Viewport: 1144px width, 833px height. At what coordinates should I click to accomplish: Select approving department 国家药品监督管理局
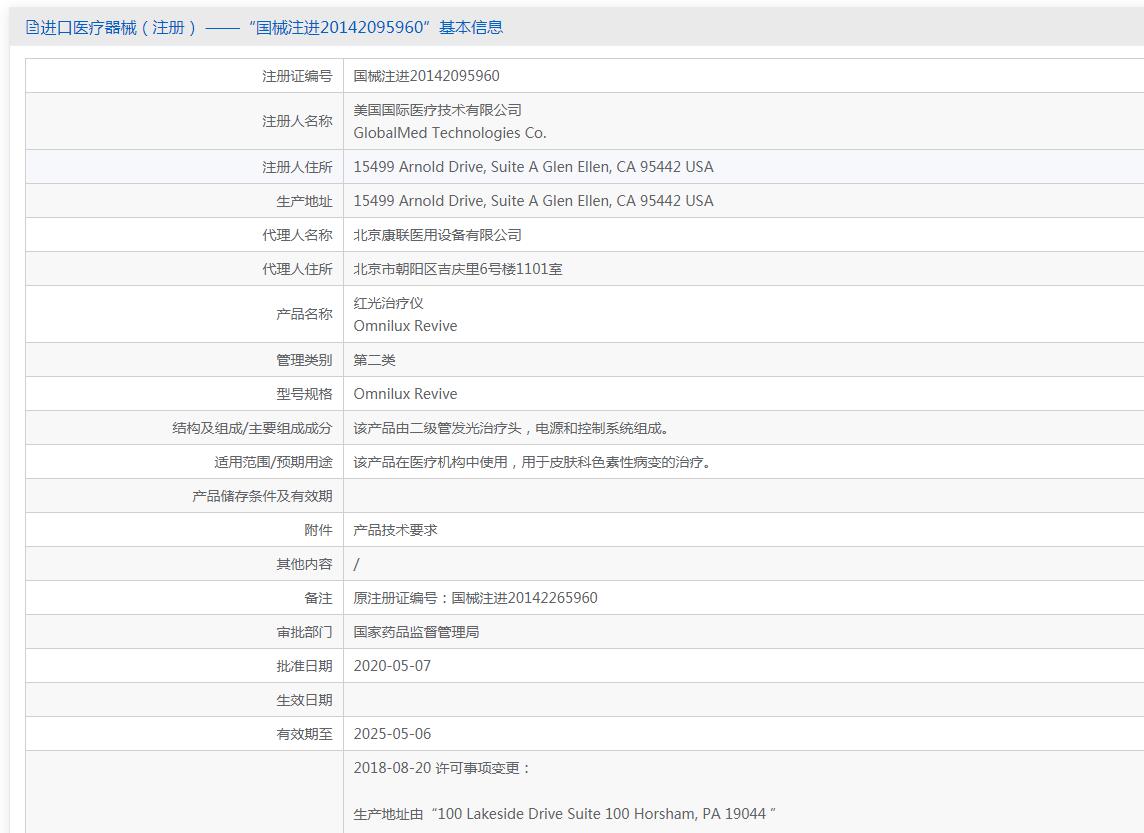pyautogui.click(x=417, y=632)
